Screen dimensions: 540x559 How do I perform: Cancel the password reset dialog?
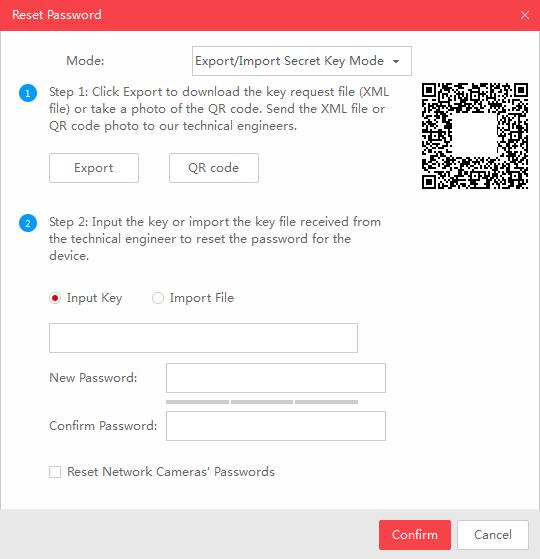(x=493, y=535)
